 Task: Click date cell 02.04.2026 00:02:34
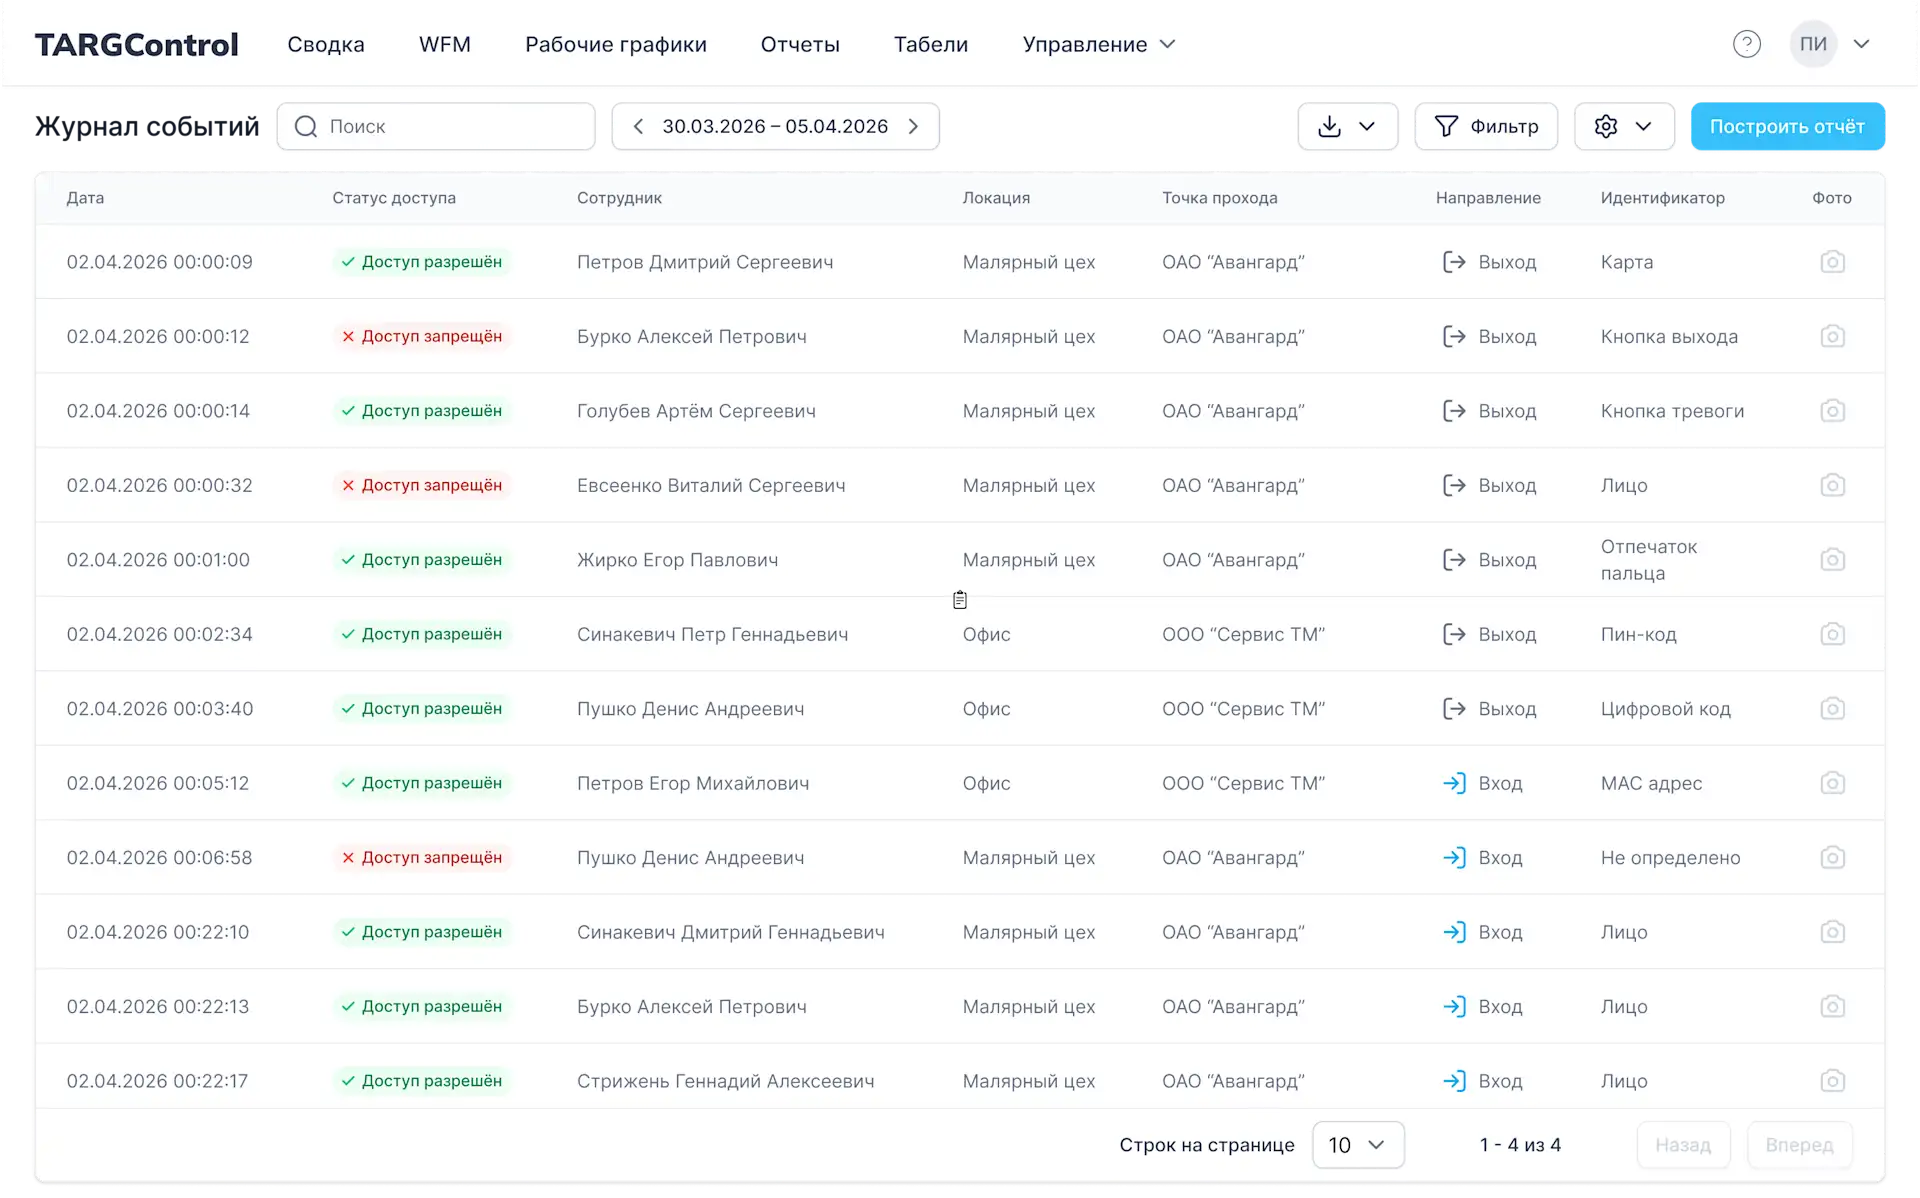[x=159, y=634]
